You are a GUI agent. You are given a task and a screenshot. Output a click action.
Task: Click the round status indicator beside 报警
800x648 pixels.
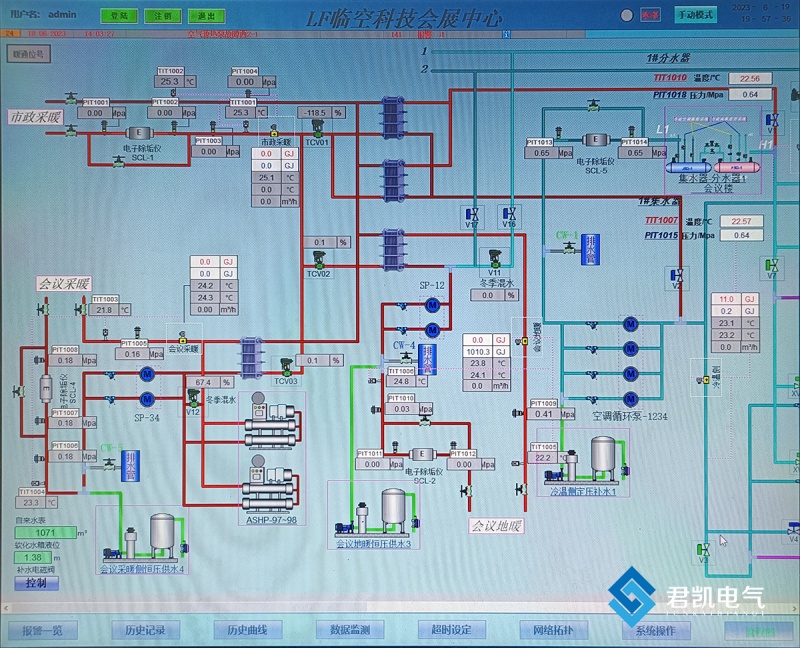pyautogui.click(x=627, y=15)
